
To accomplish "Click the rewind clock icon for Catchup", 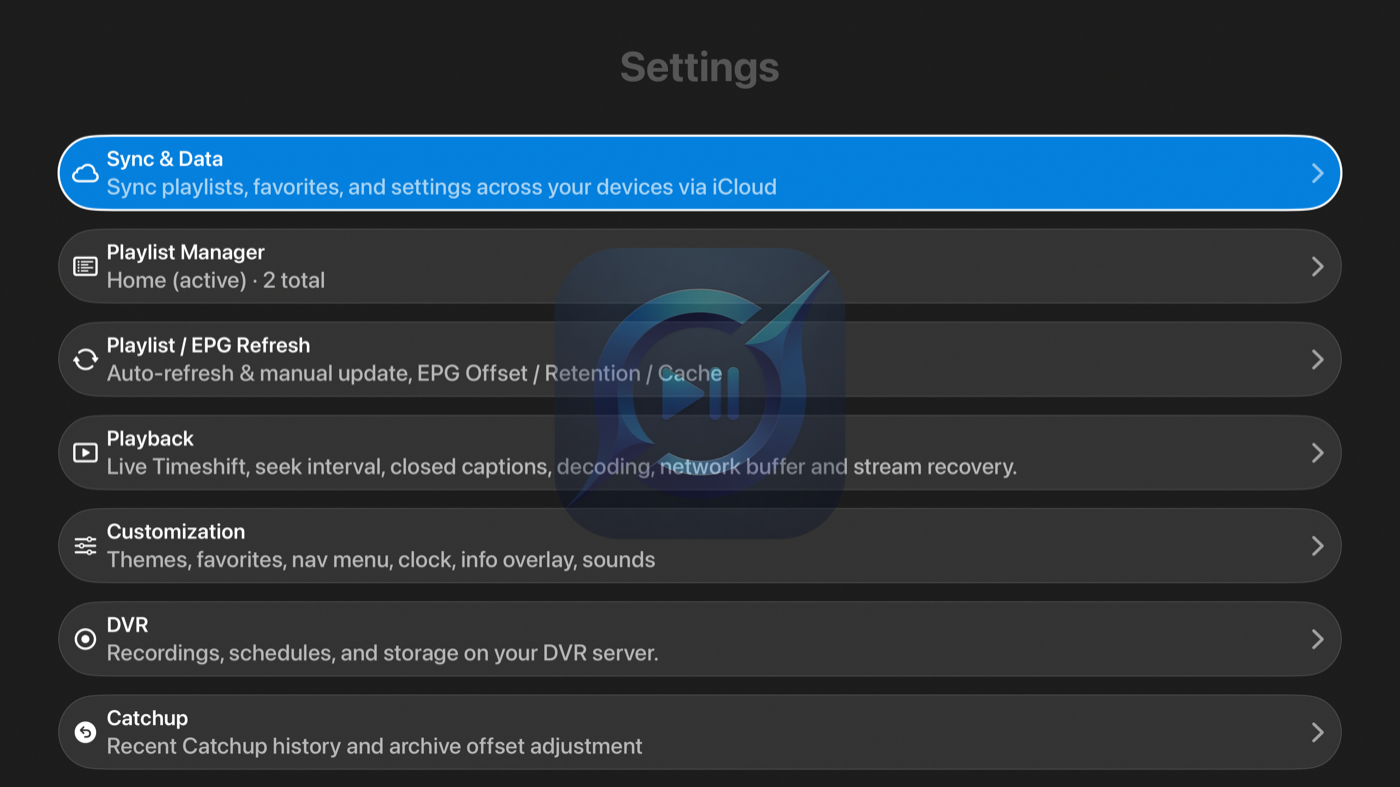I will pyautogui.click(x=86, y=732).
